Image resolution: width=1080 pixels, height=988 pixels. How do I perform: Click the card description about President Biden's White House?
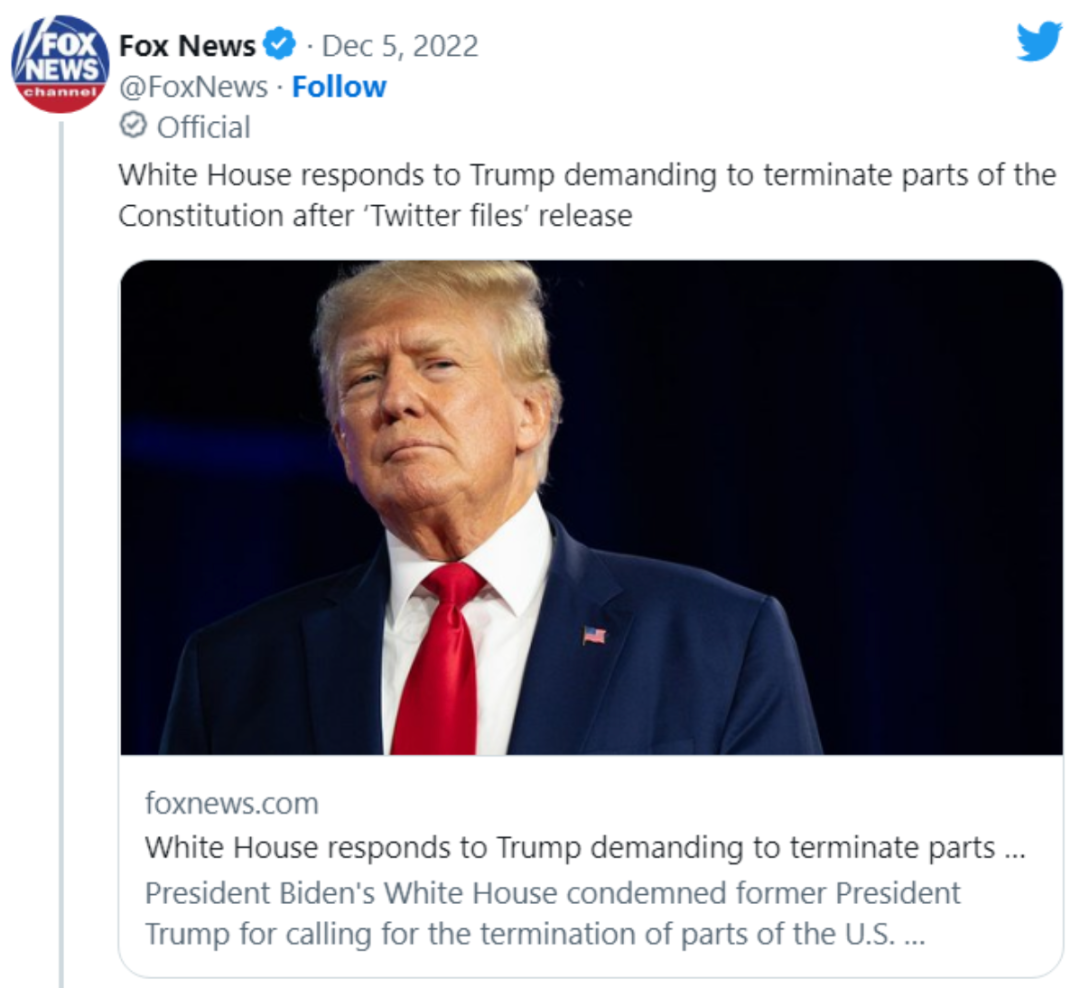(552, 914)
